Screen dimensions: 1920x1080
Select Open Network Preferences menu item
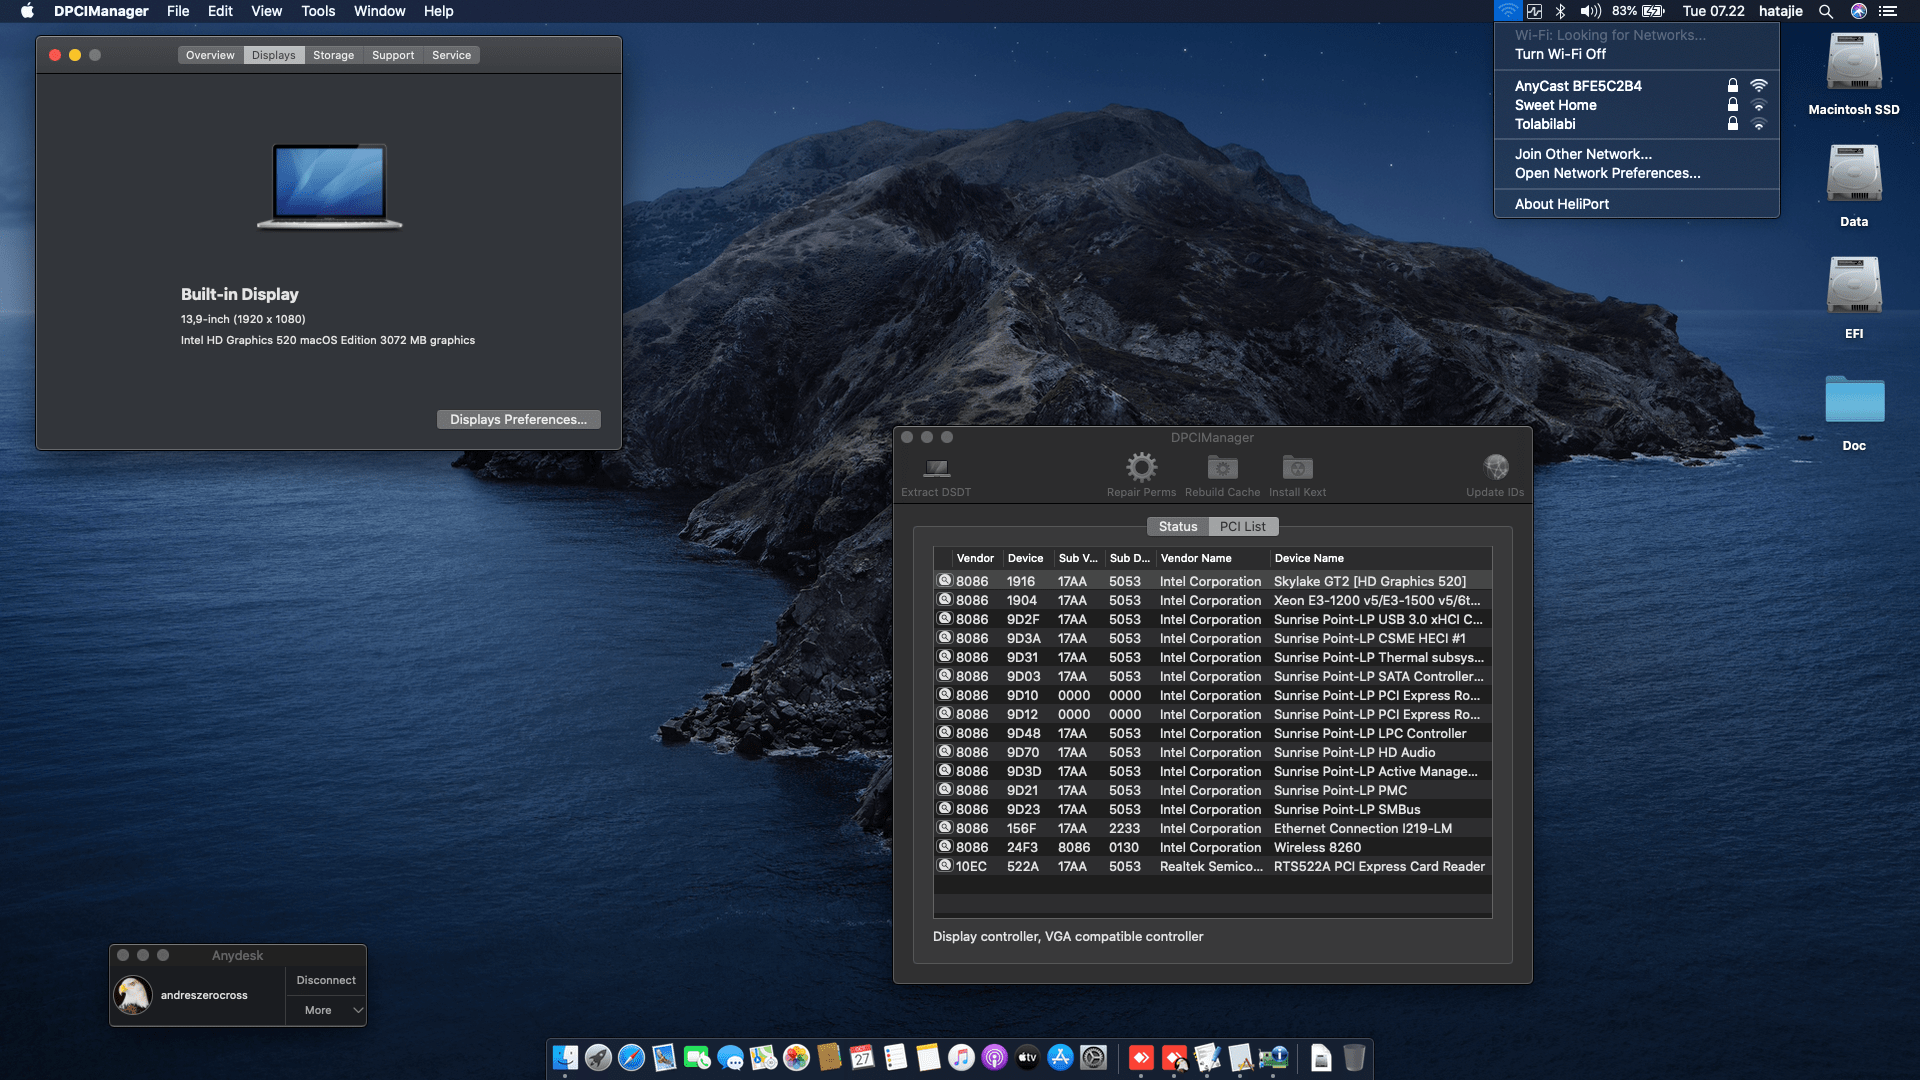click(x=1607, y=173)
